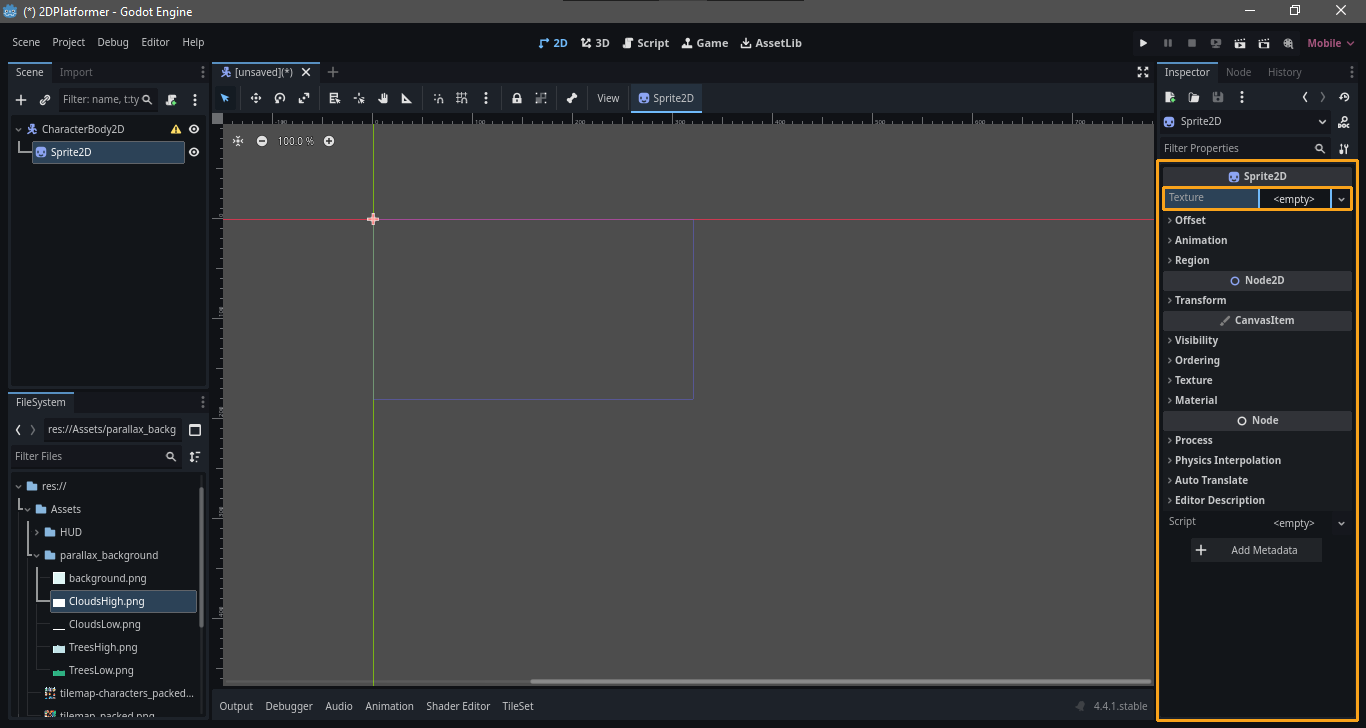Click the Add Metadata button
Screen dimensions: 1366x728
tap(1256, 550)
